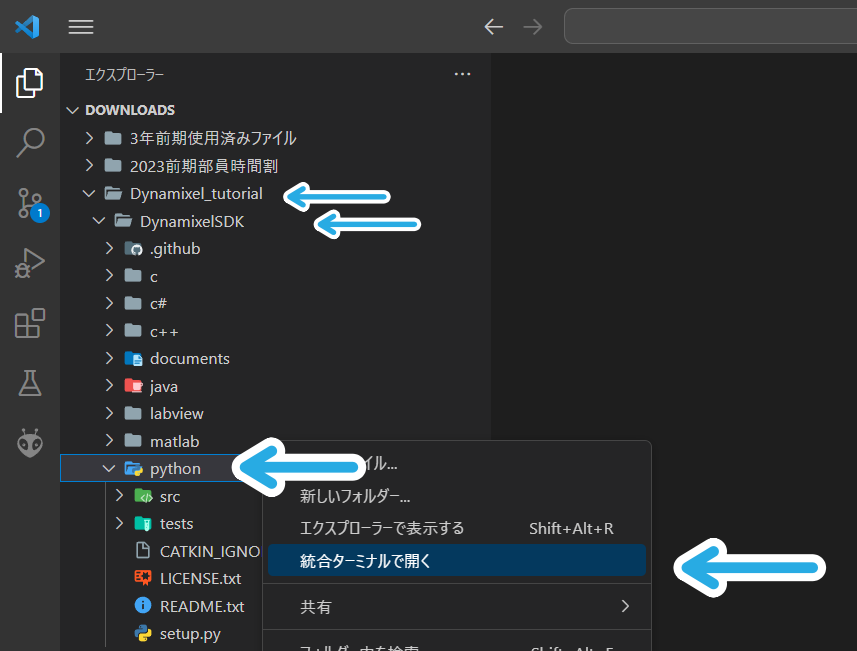Click the setup.py Python file icon

coord(143,633)
